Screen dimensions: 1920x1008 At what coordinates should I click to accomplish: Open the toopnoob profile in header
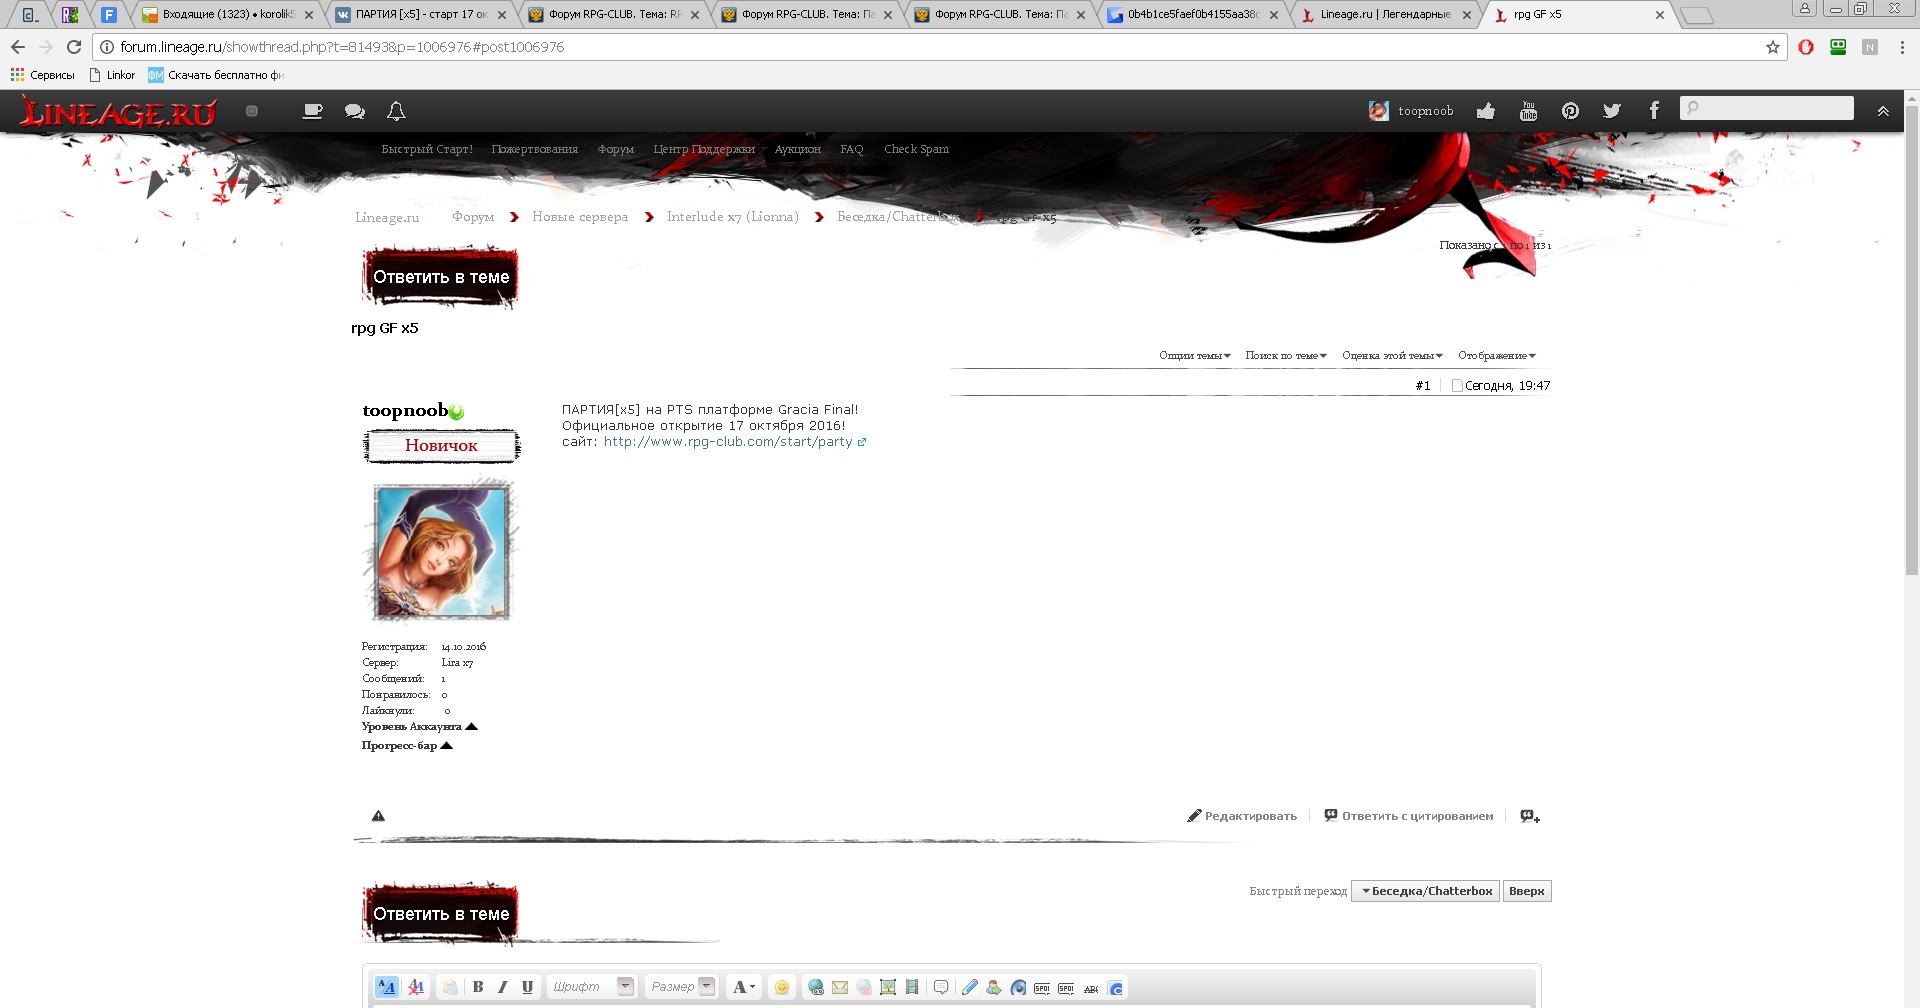pos(1411,111)
